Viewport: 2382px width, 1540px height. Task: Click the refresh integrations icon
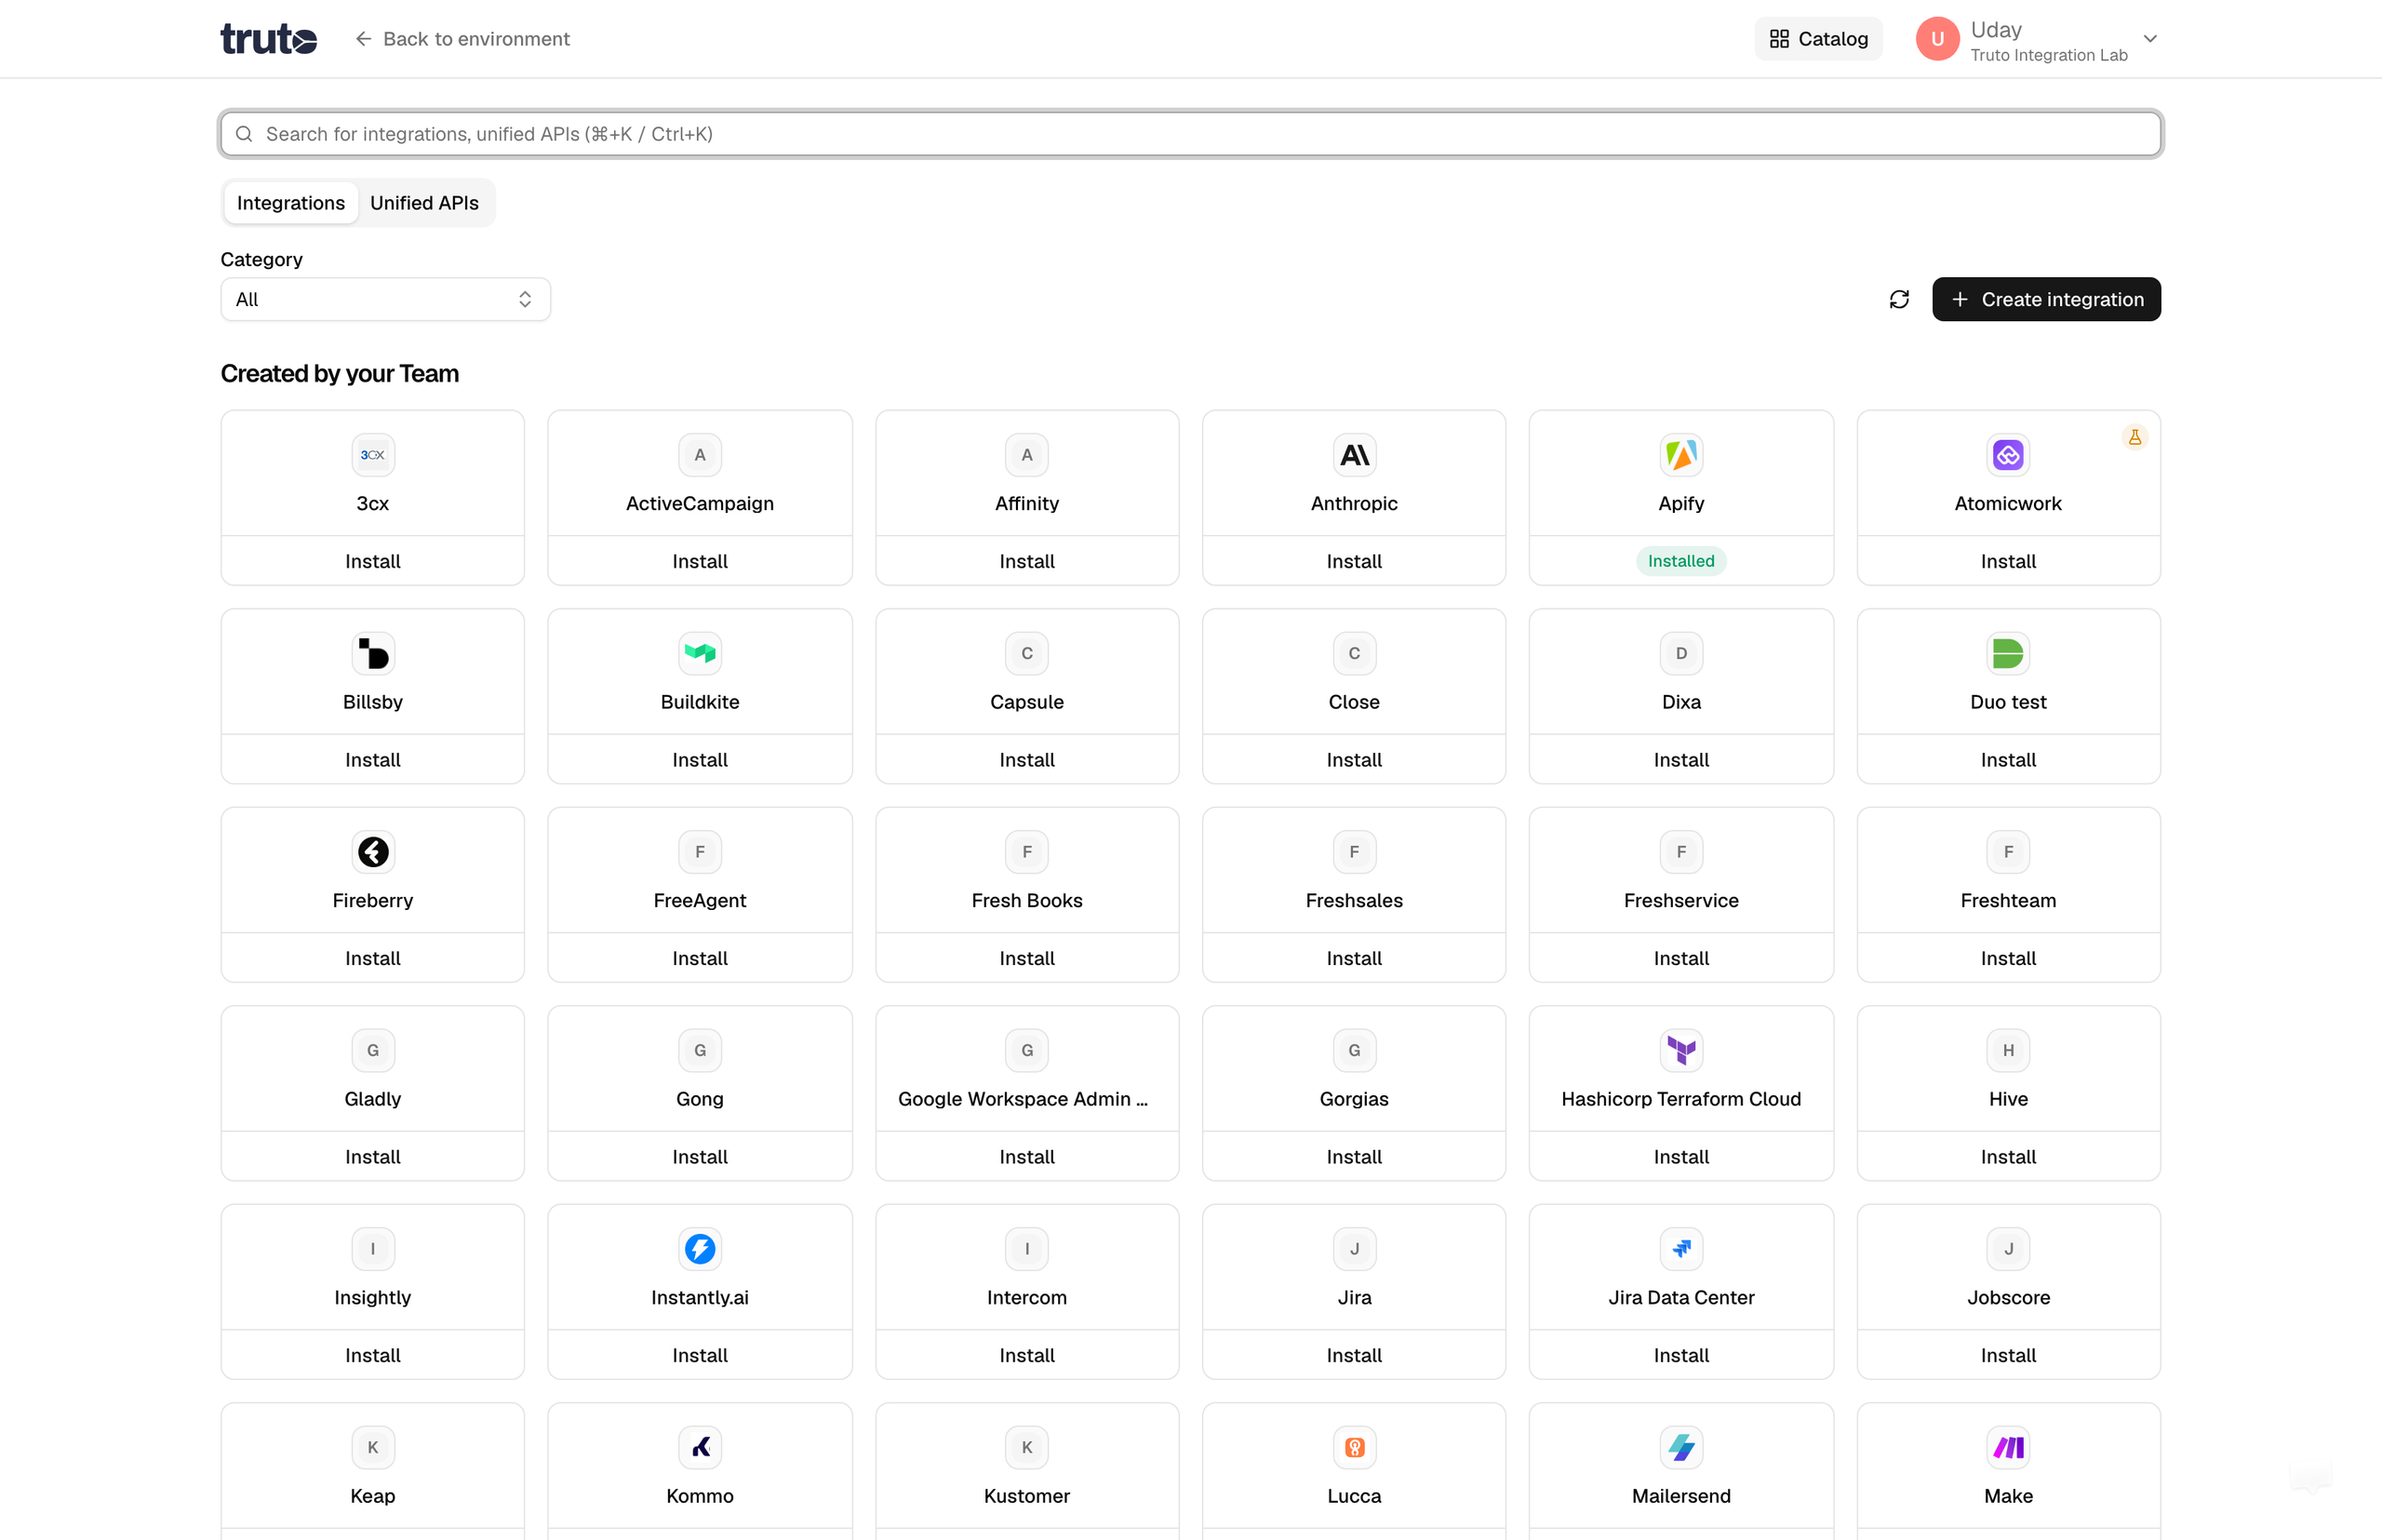coord(1899,299)
